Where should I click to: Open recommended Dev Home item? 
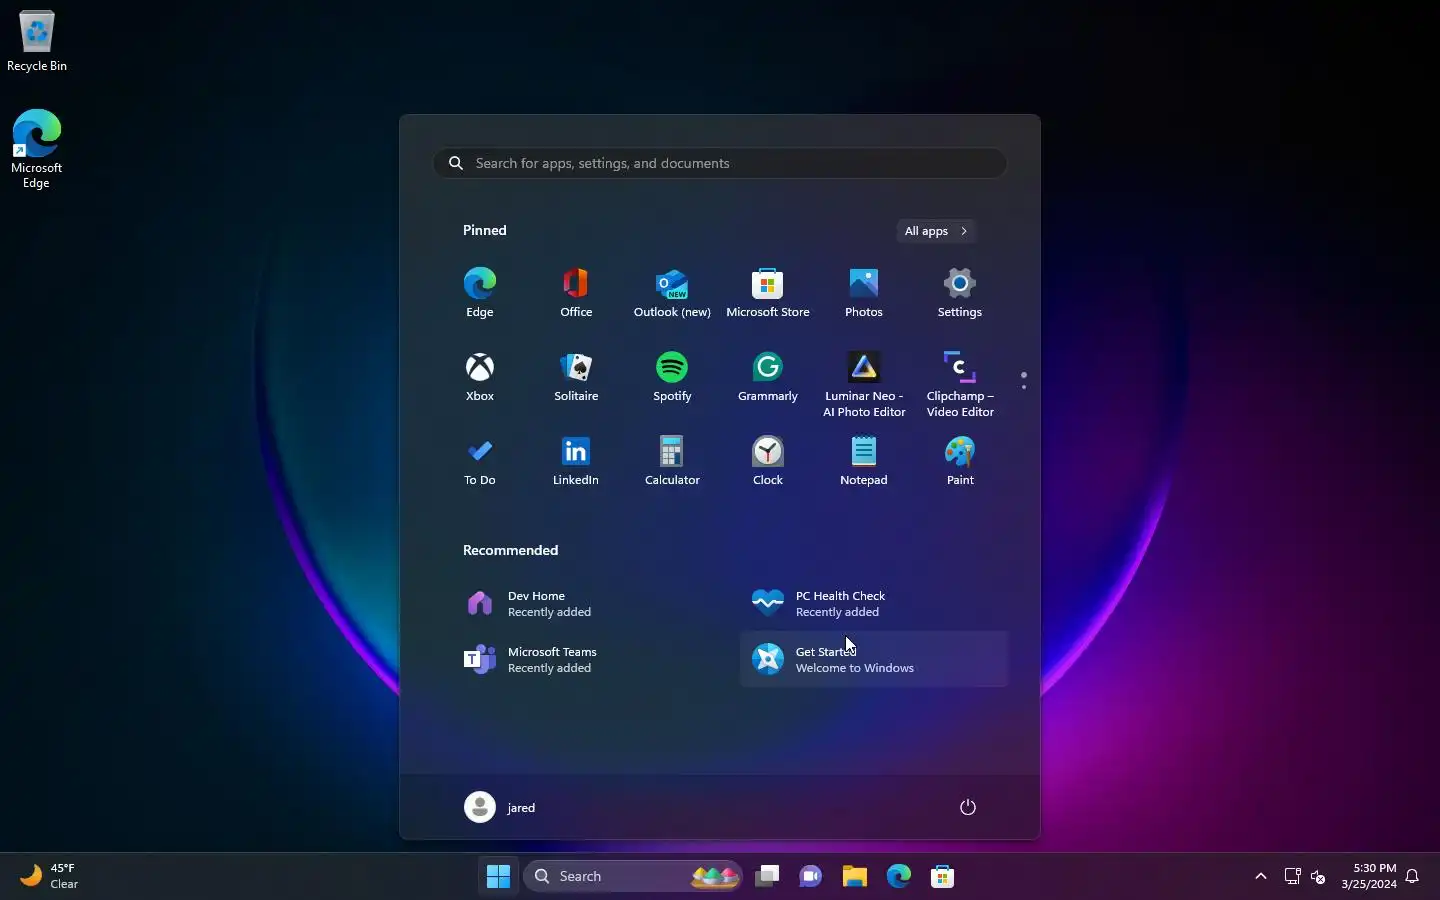pos(586,604)
